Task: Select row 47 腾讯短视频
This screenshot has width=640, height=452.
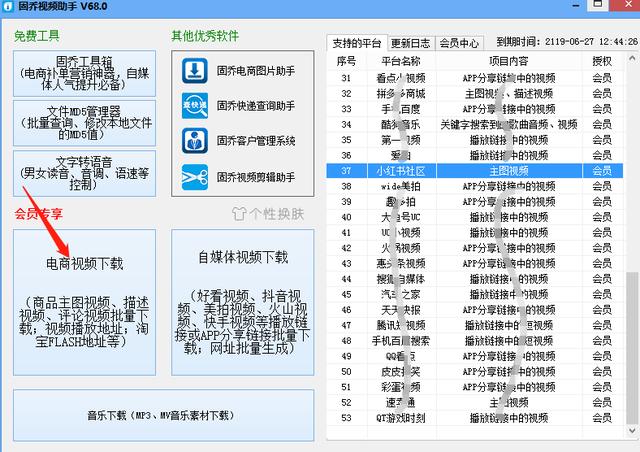Action: [x=475, y=325]
